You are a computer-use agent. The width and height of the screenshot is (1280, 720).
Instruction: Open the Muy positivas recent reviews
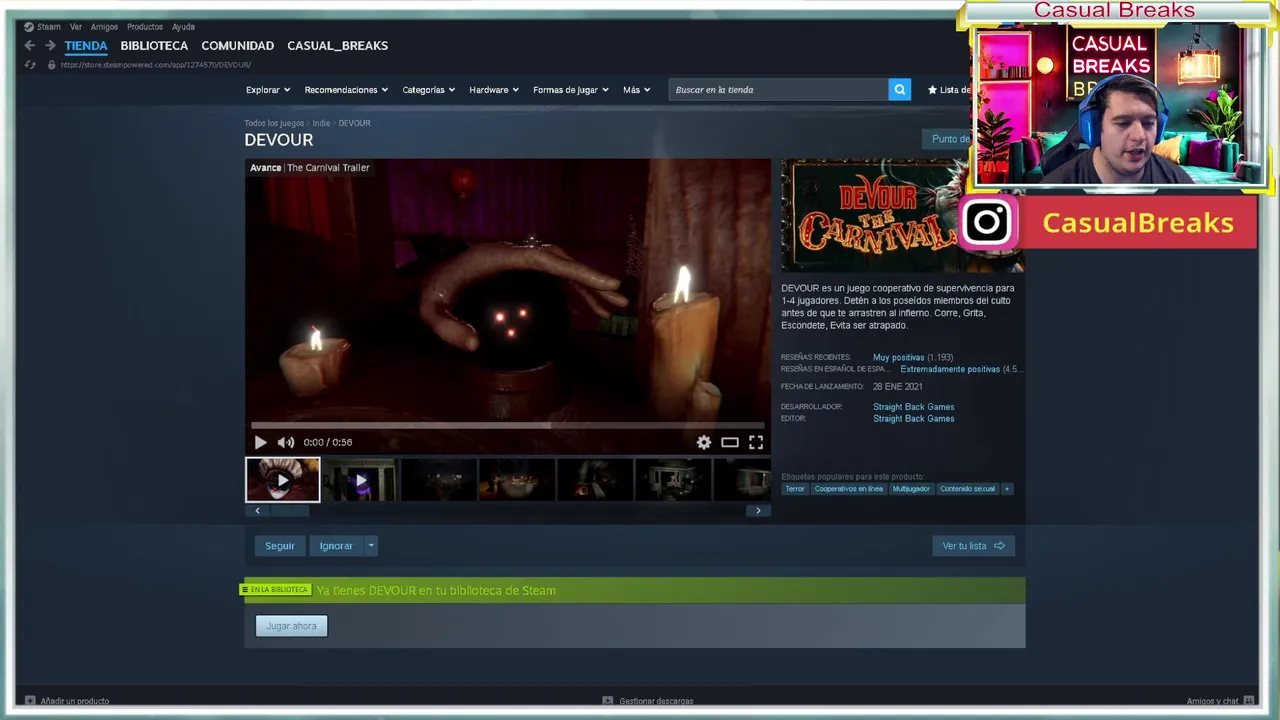tap(898, 357)
